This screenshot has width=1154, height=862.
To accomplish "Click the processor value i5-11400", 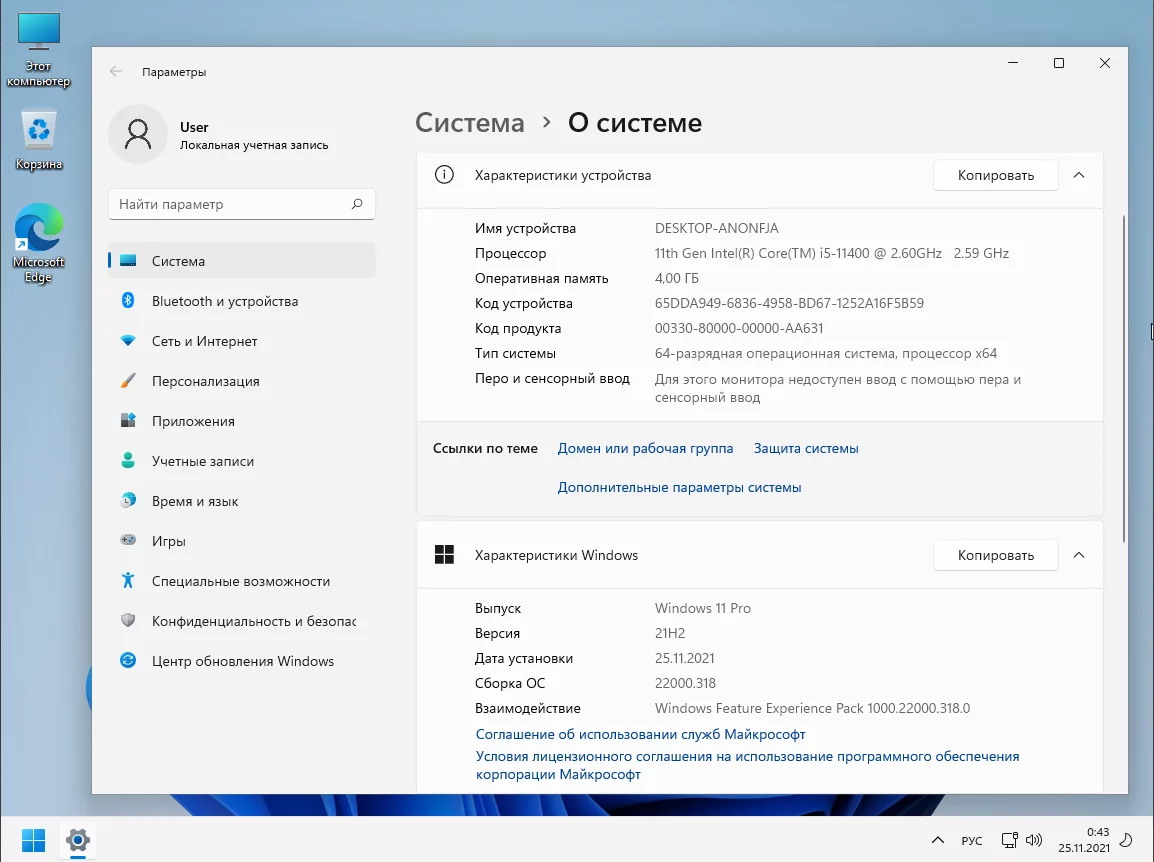I will coord(832,253).
